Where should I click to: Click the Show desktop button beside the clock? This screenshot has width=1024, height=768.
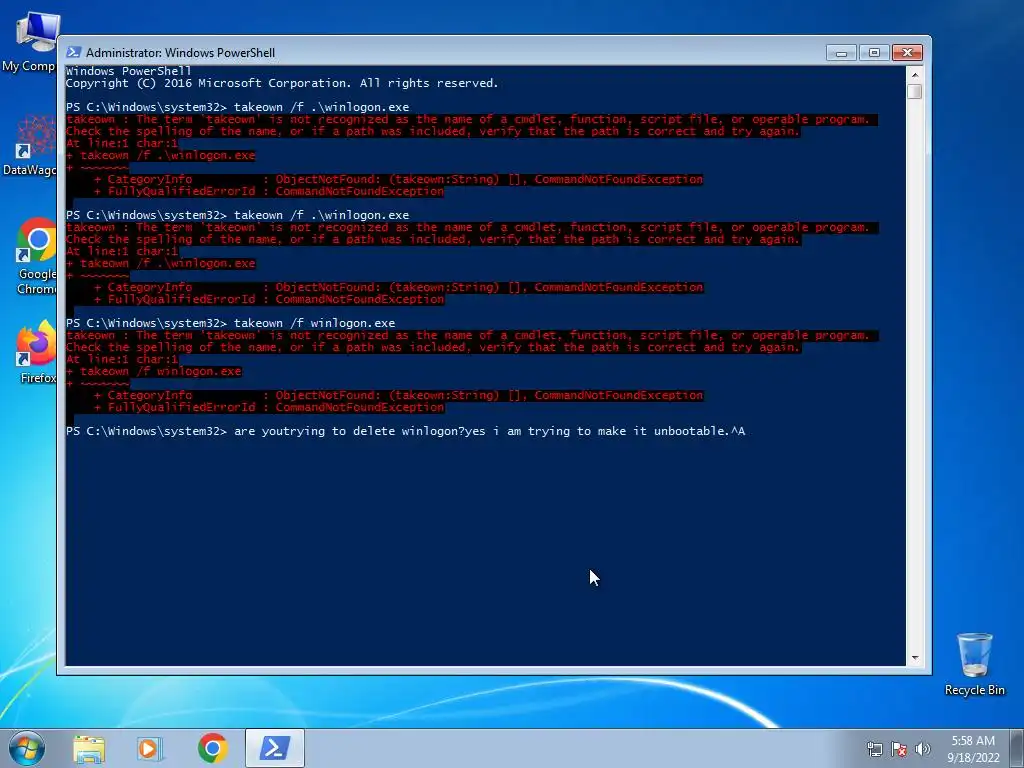1017,748
